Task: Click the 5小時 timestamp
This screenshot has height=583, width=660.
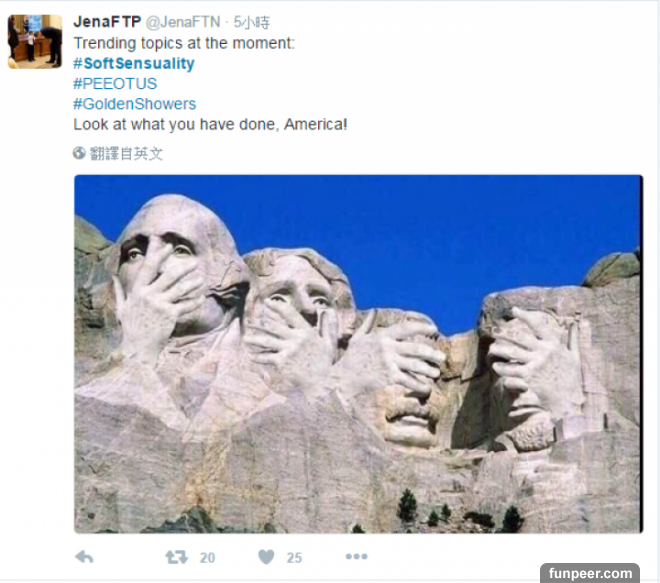Action: [x=252, y=22]
